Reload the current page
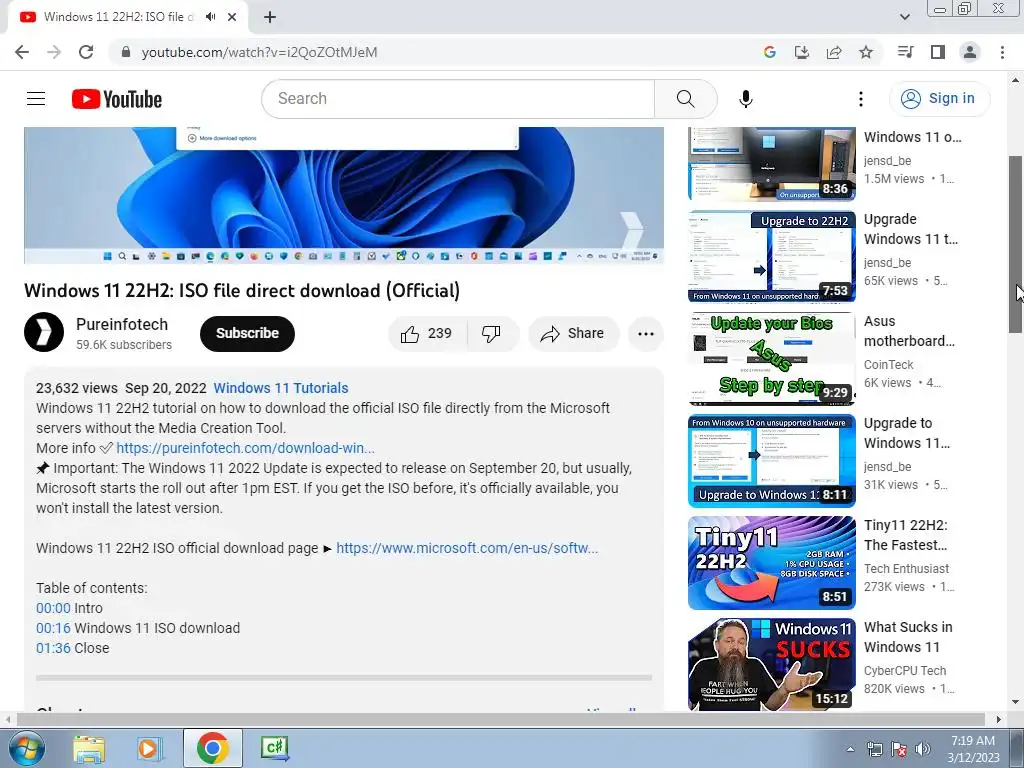The height and width of the screenshot is (768, 1024). [86, 52]
